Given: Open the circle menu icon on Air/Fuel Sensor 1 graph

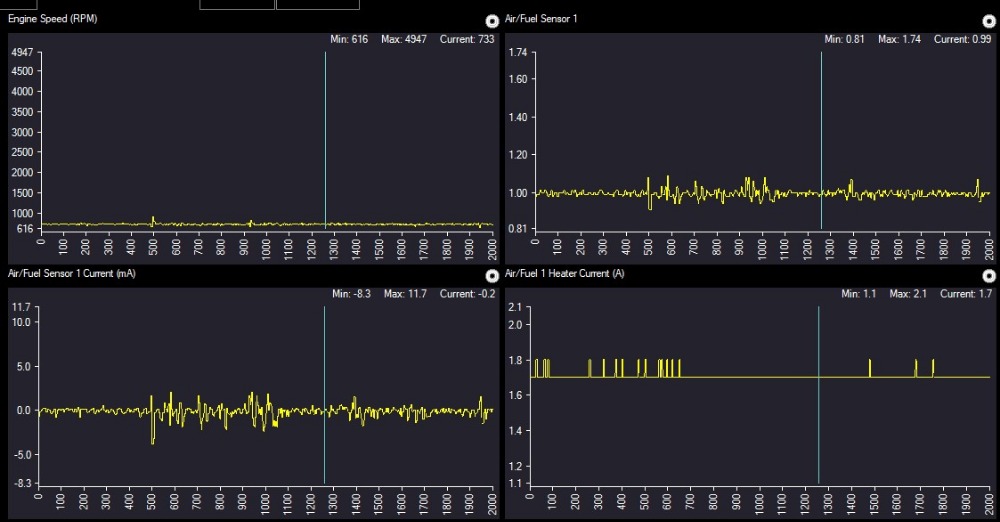Looking at the screenshot, I should 989,21.
